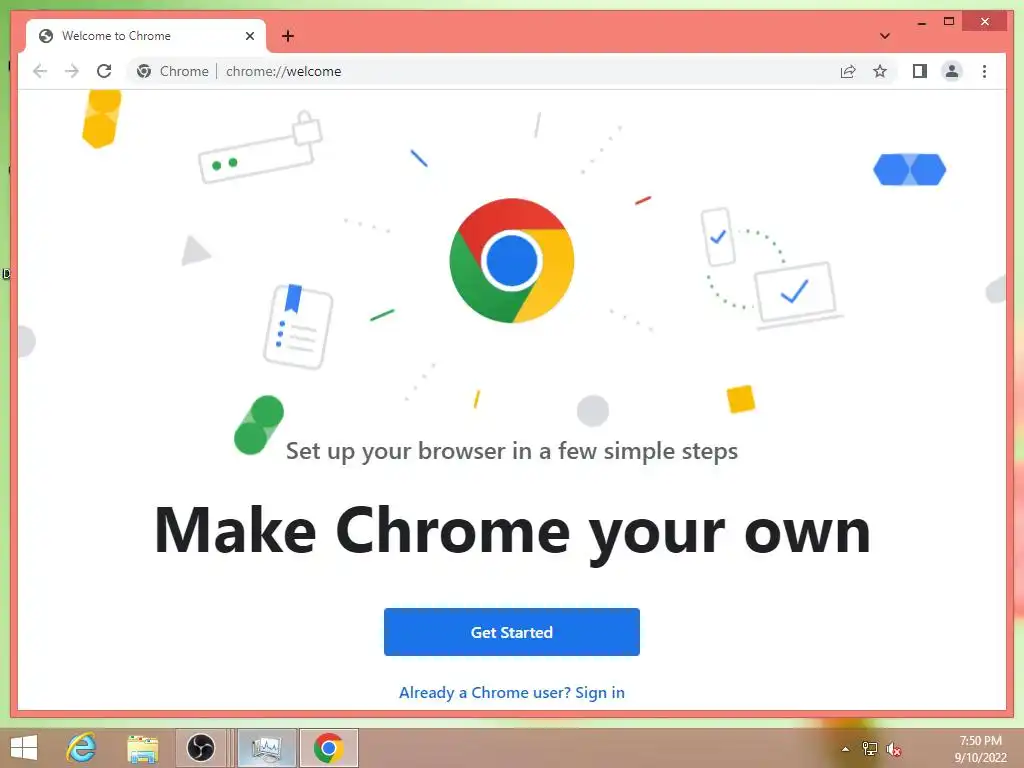Close the Welcome to Chrome tab

pos(249,36)
